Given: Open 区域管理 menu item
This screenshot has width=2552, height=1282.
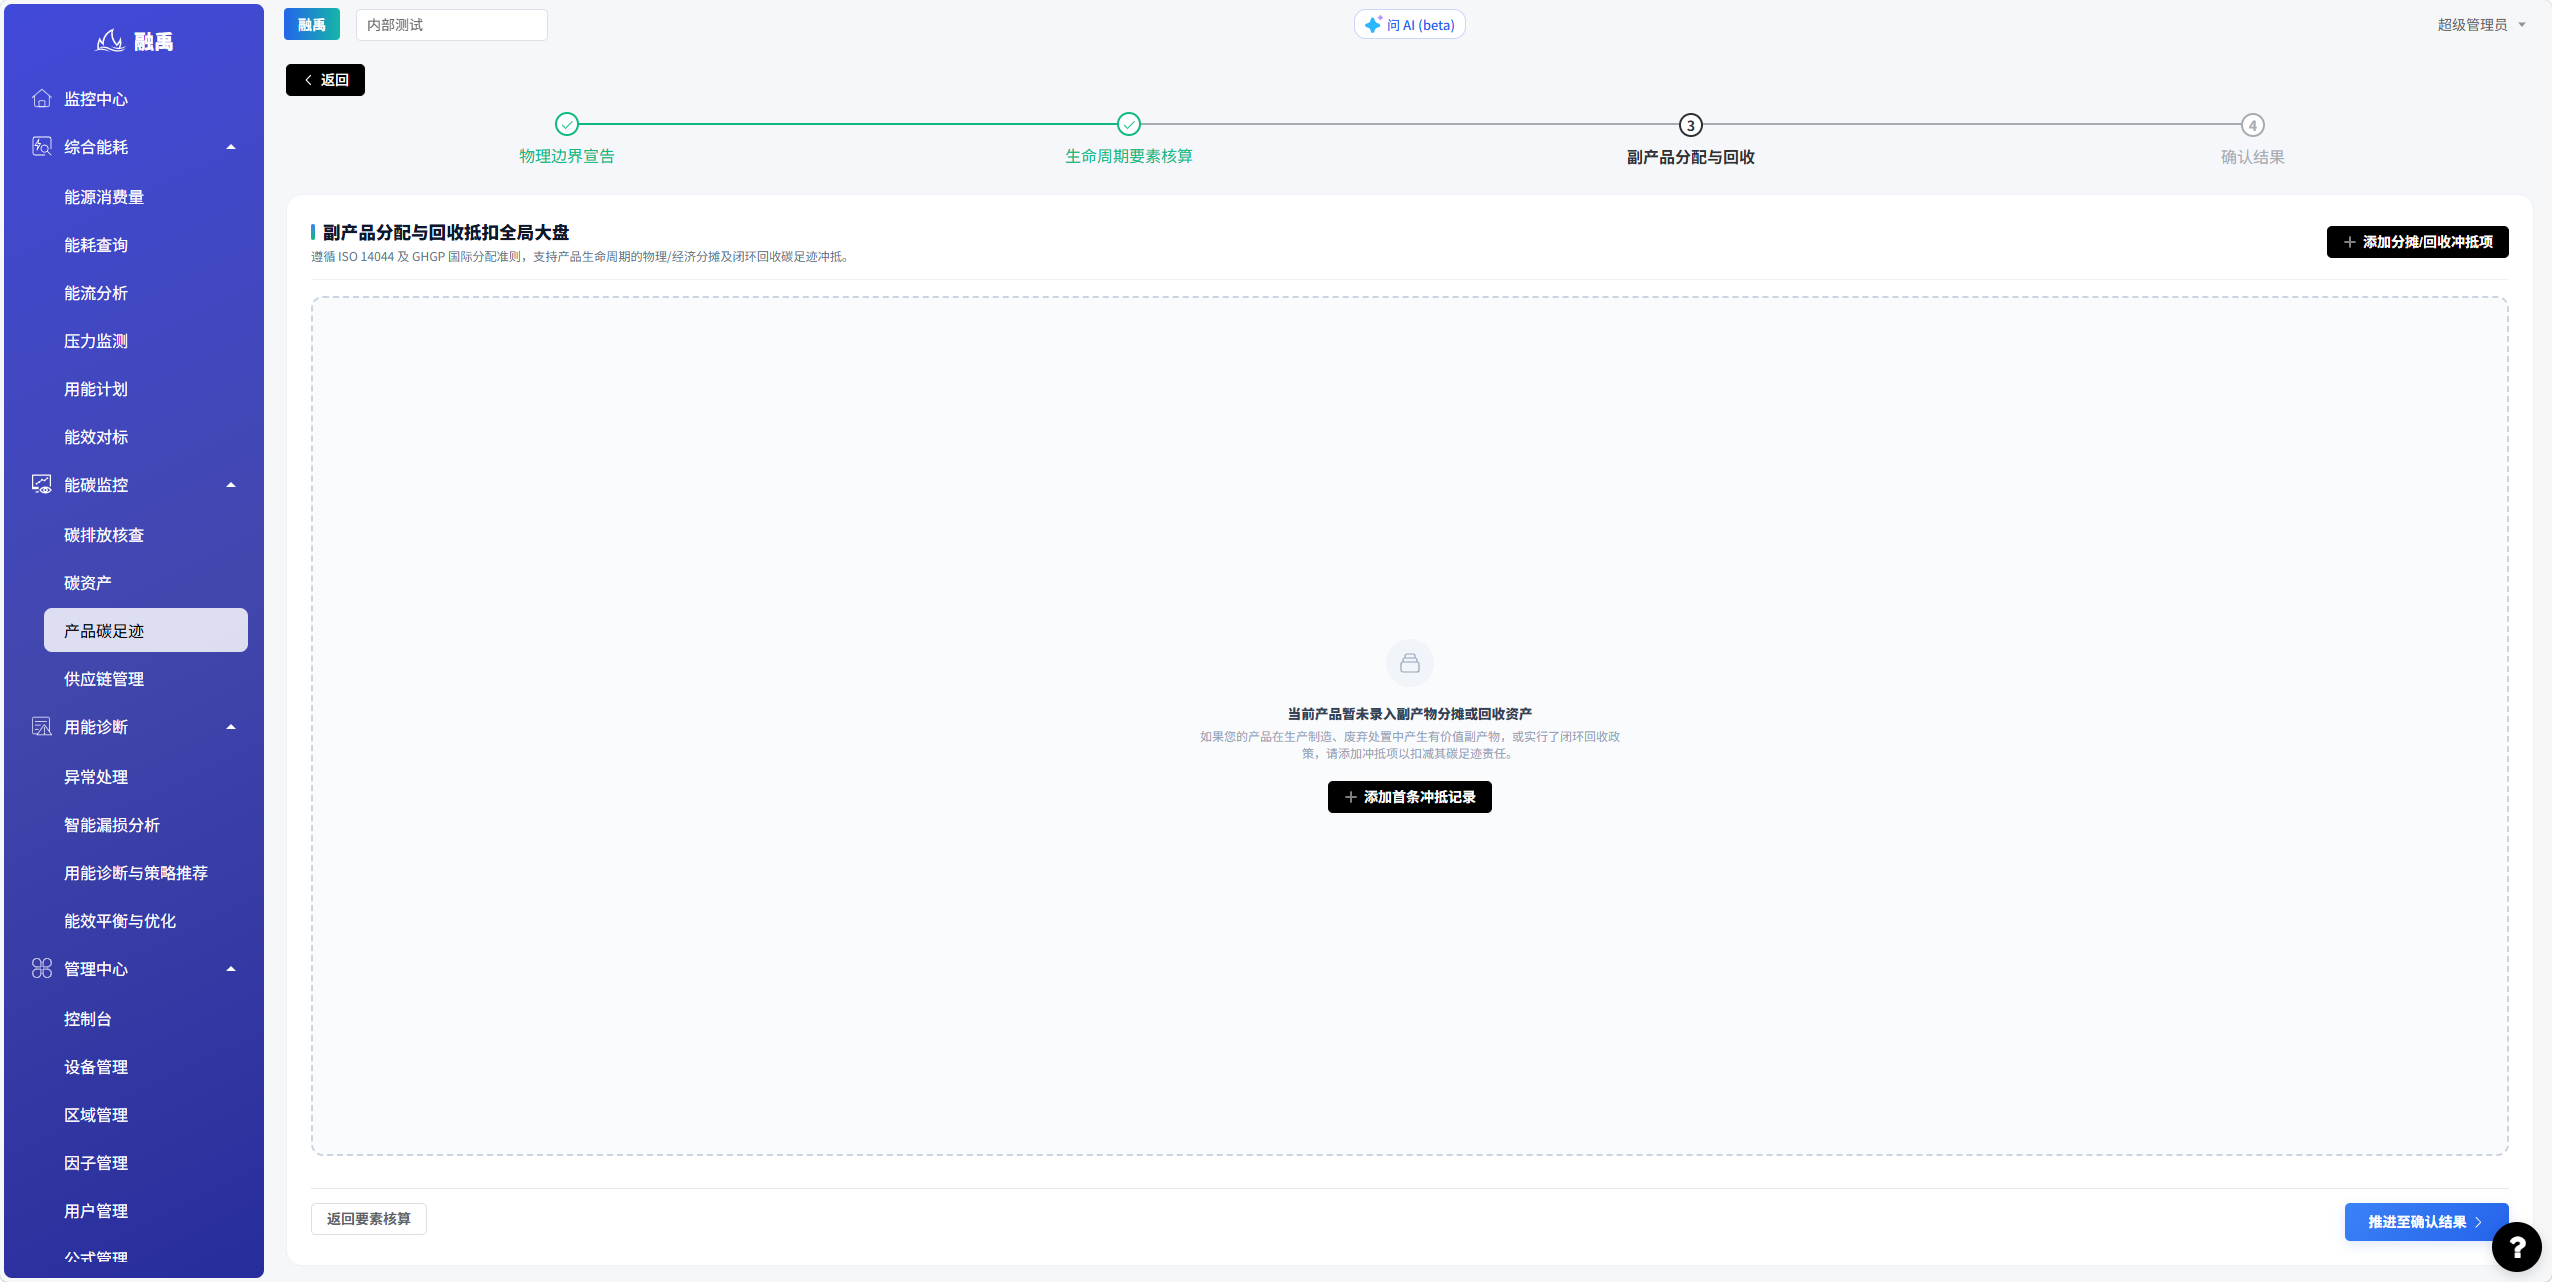Looking at the screenshot, I should pyautogui.click(x=146, y=1115).
